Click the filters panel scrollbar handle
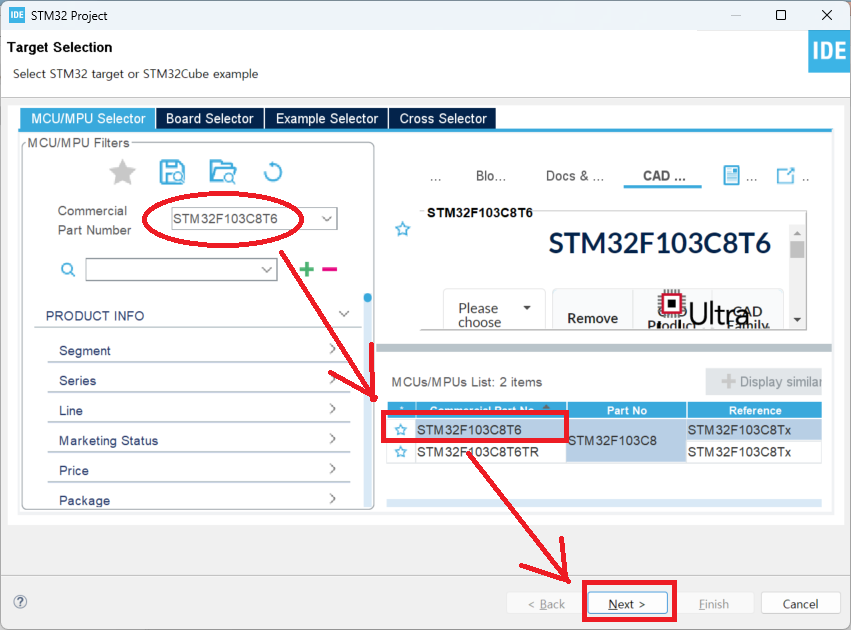This screenshot has width=851, height=630. (367, 297)
